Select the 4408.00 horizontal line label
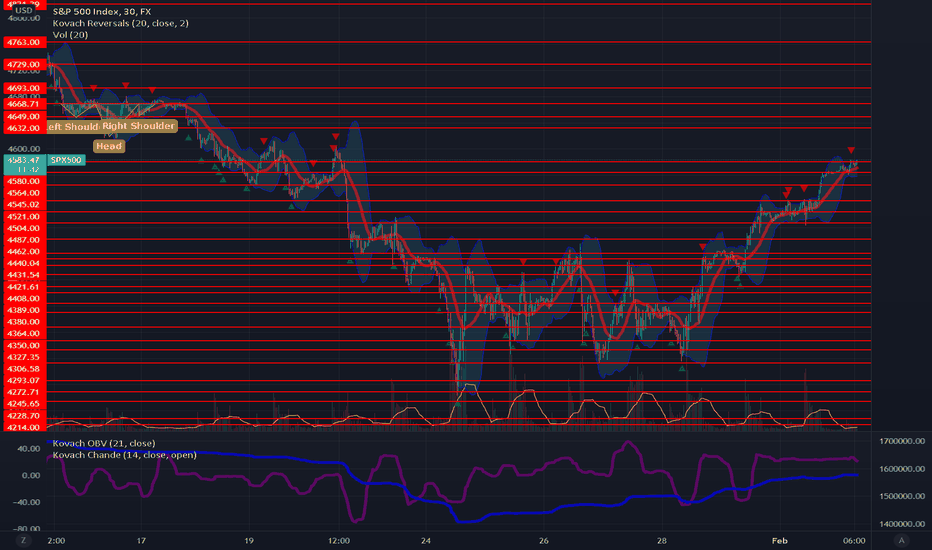 click(24, 298)
